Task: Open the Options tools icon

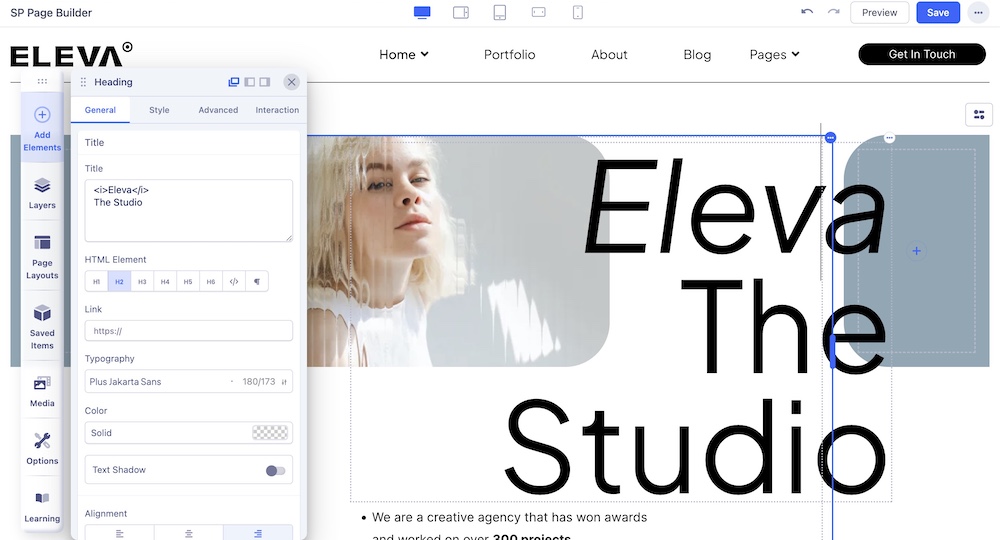Action: pos(42,447)
